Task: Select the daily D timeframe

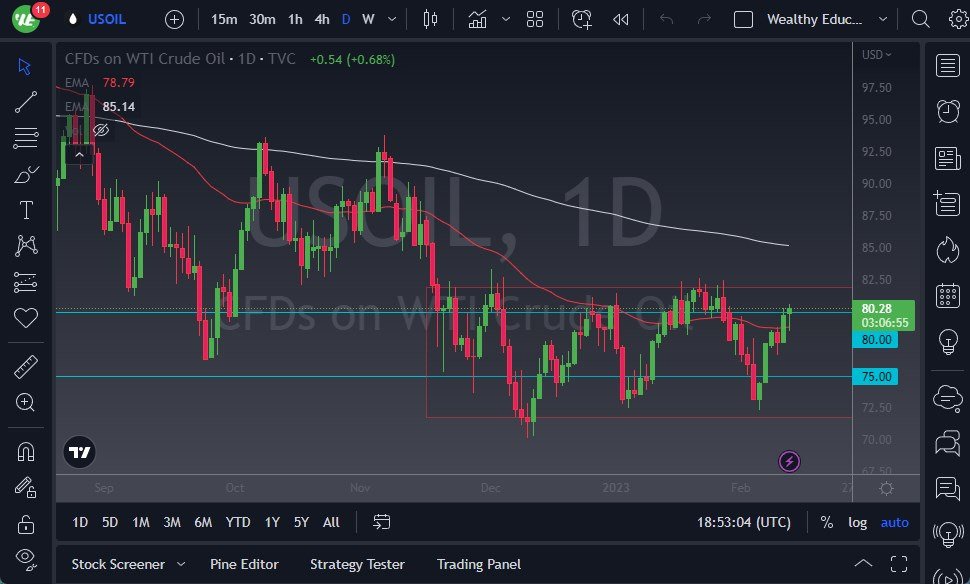Action: tap(346, 19)
